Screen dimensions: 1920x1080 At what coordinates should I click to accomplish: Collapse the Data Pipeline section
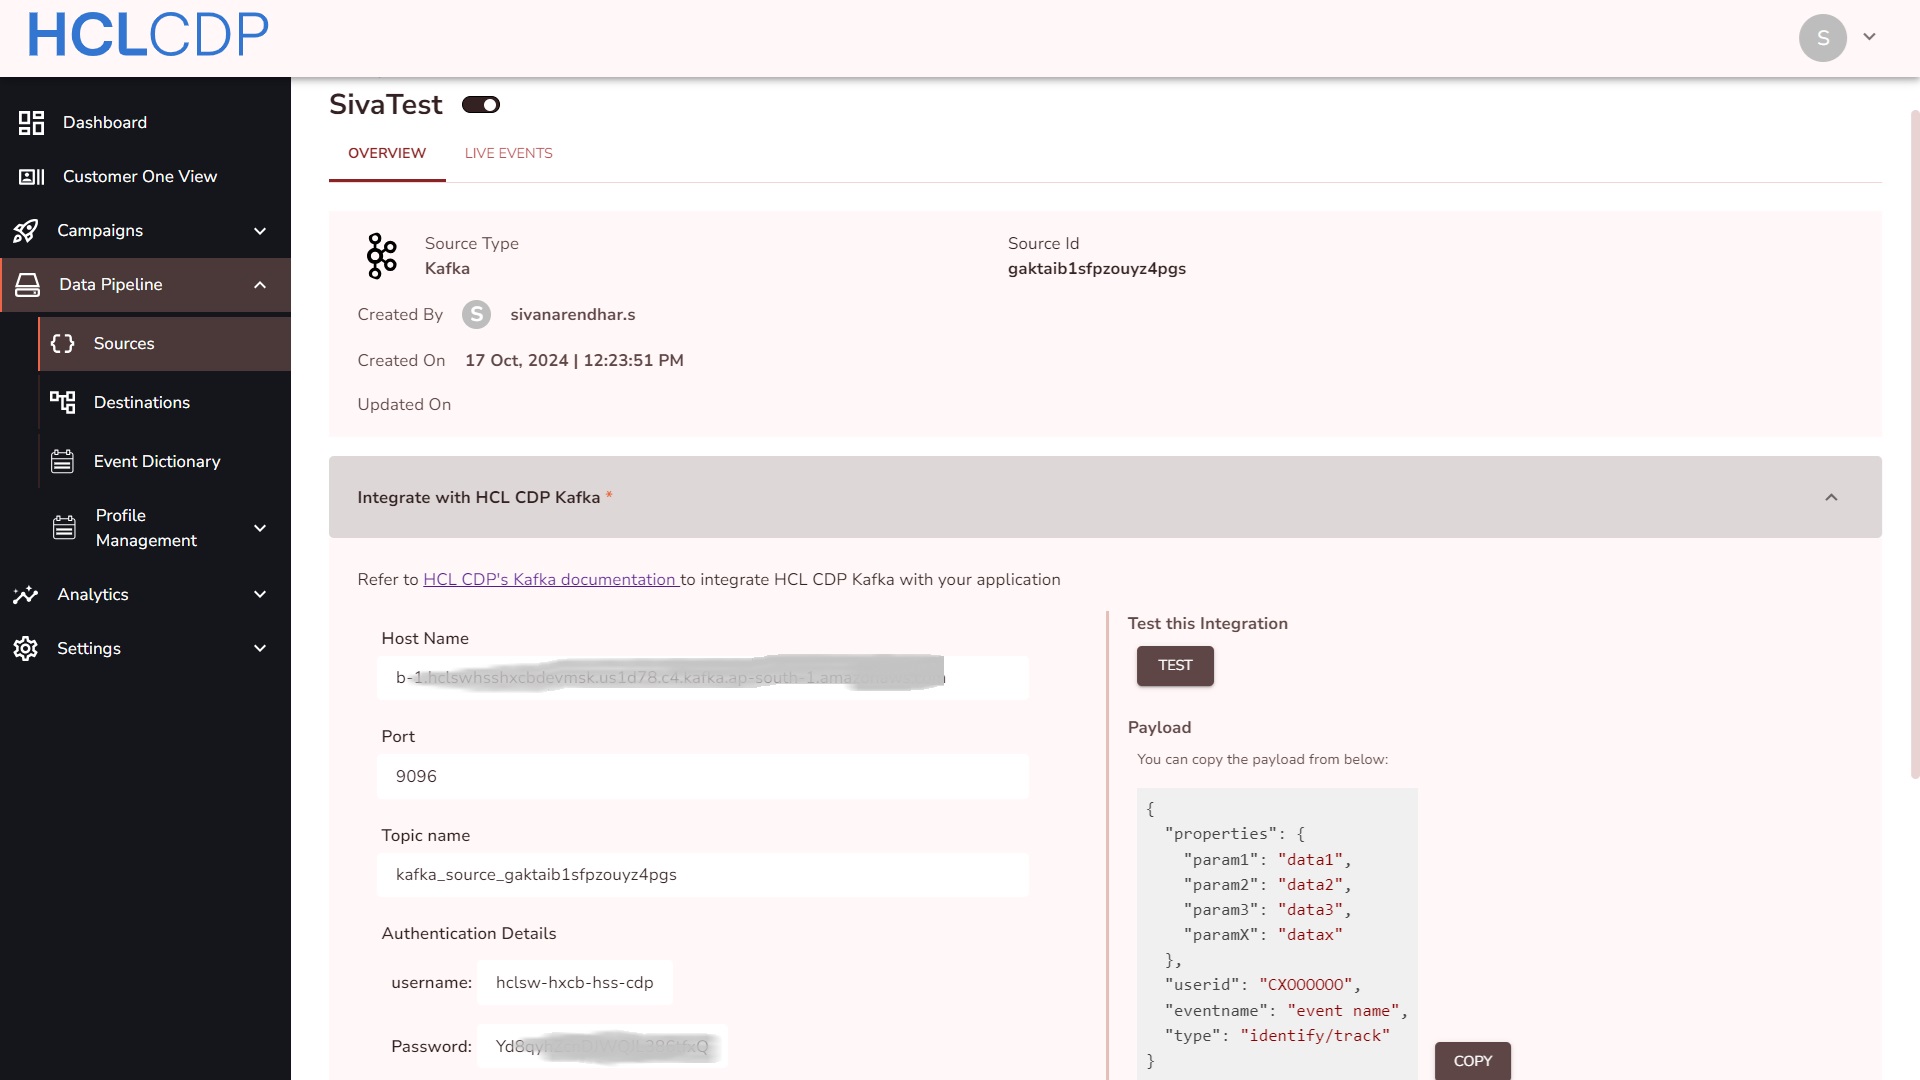tap(260, 285)
